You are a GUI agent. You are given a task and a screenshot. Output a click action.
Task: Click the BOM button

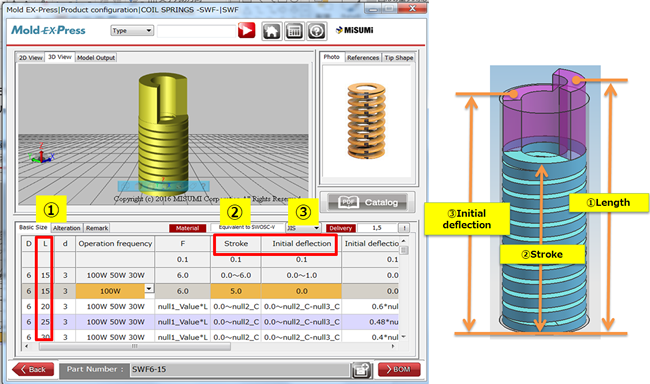point(399,369)
